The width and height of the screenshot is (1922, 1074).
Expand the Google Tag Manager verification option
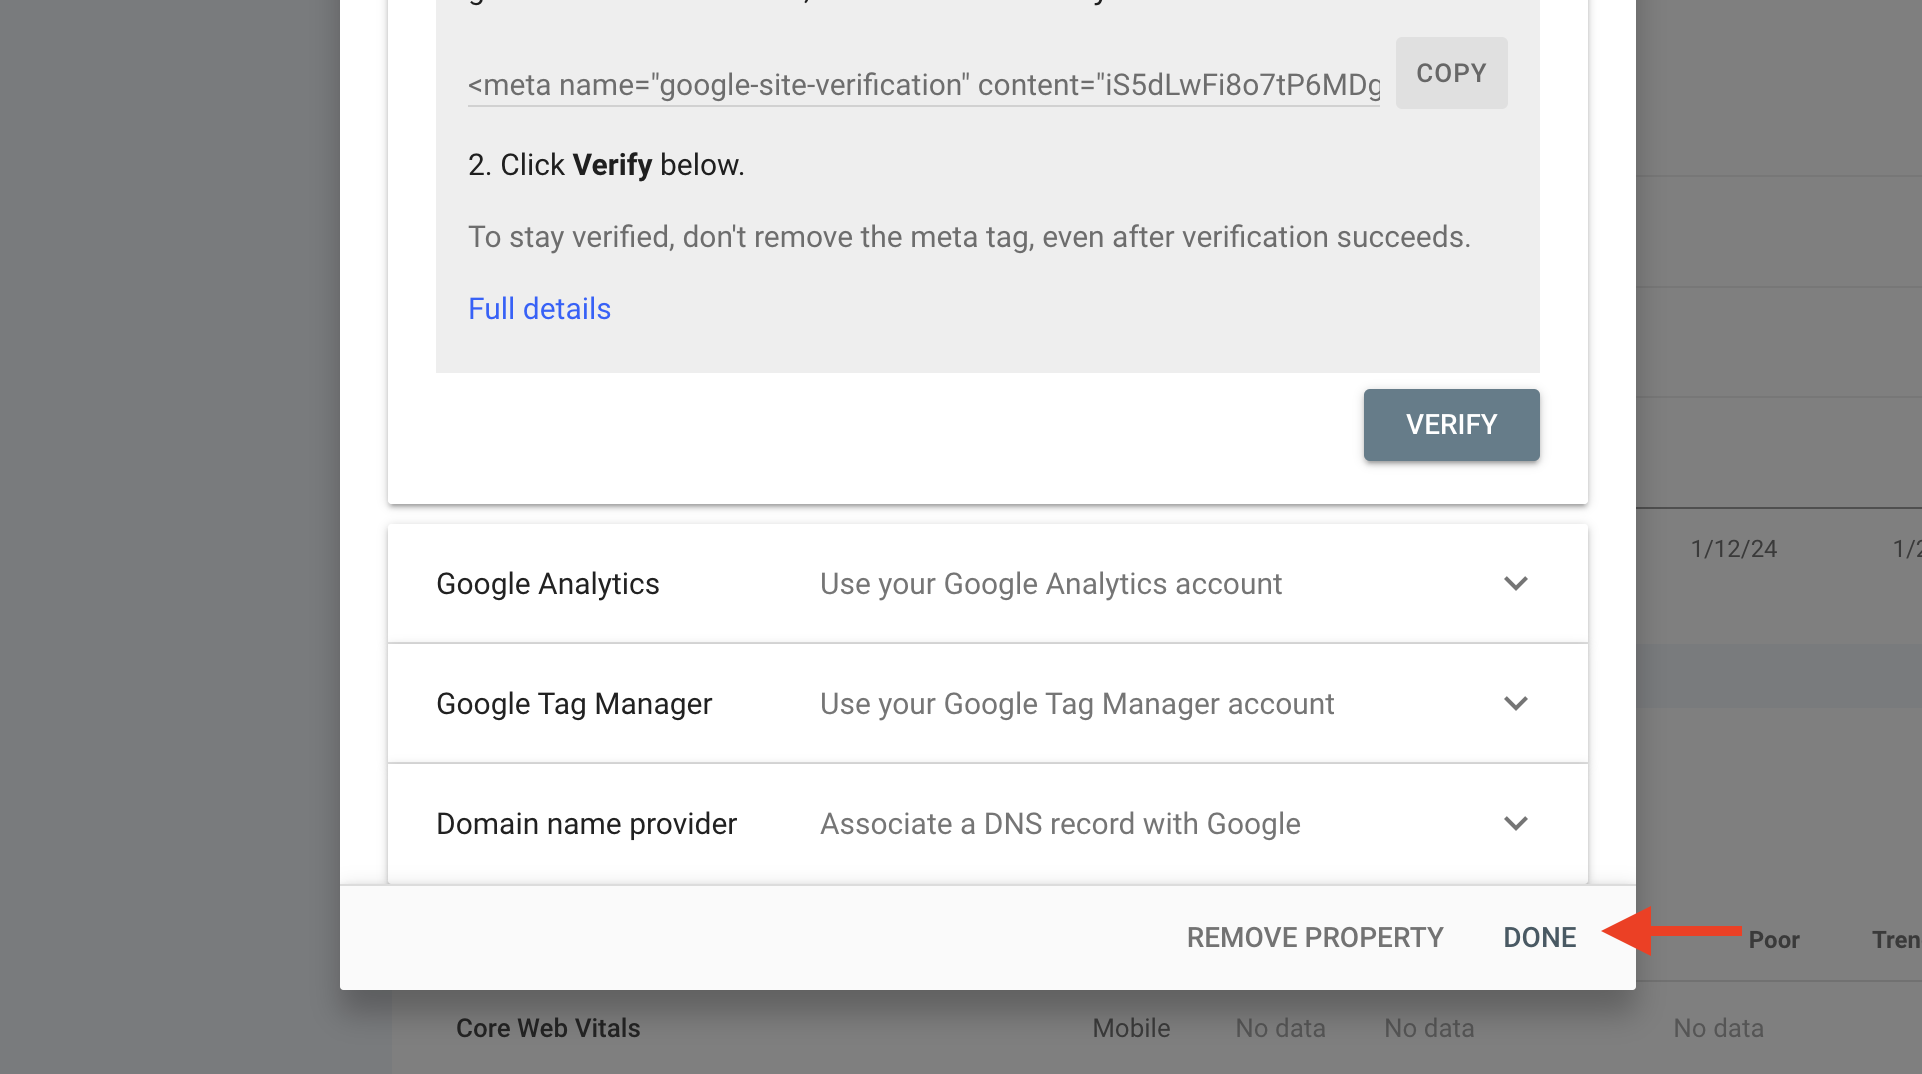(1516, 703)
